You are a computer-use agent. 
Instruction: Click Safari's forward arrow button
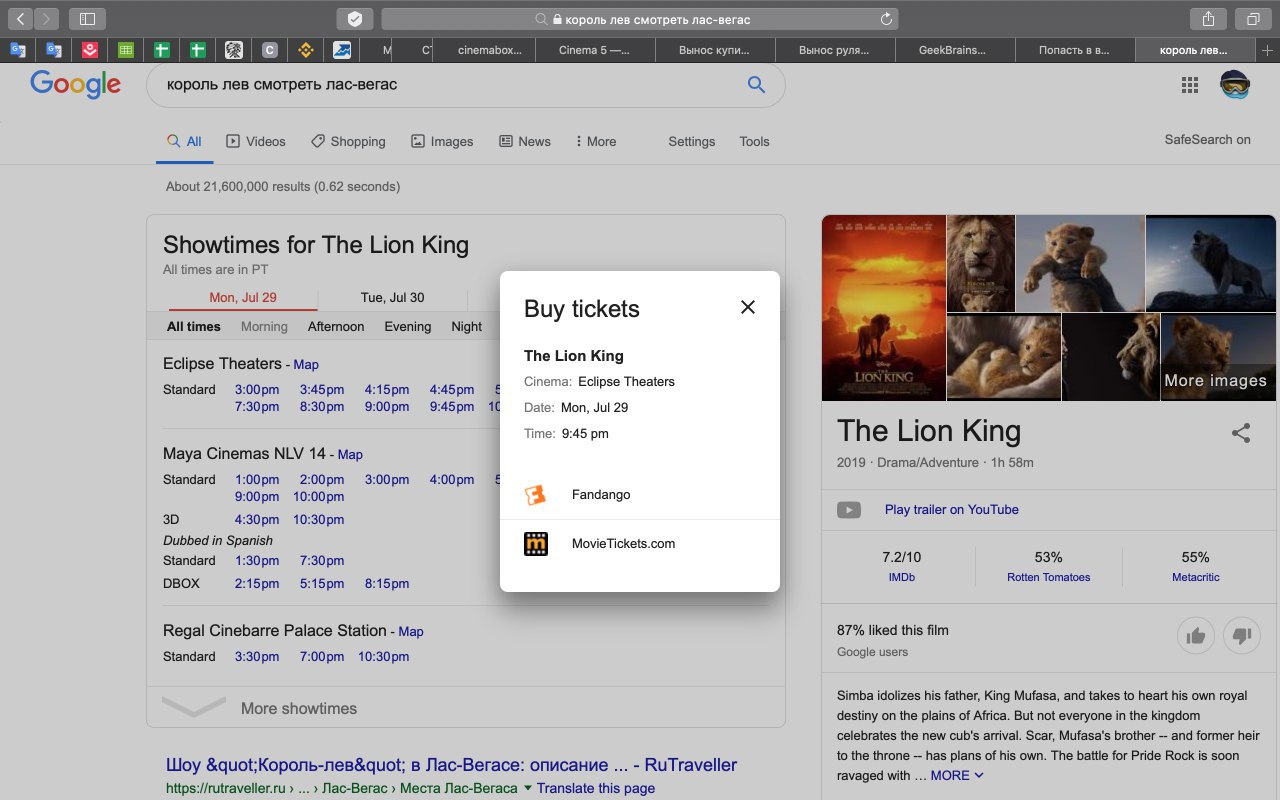coord(46,19)
